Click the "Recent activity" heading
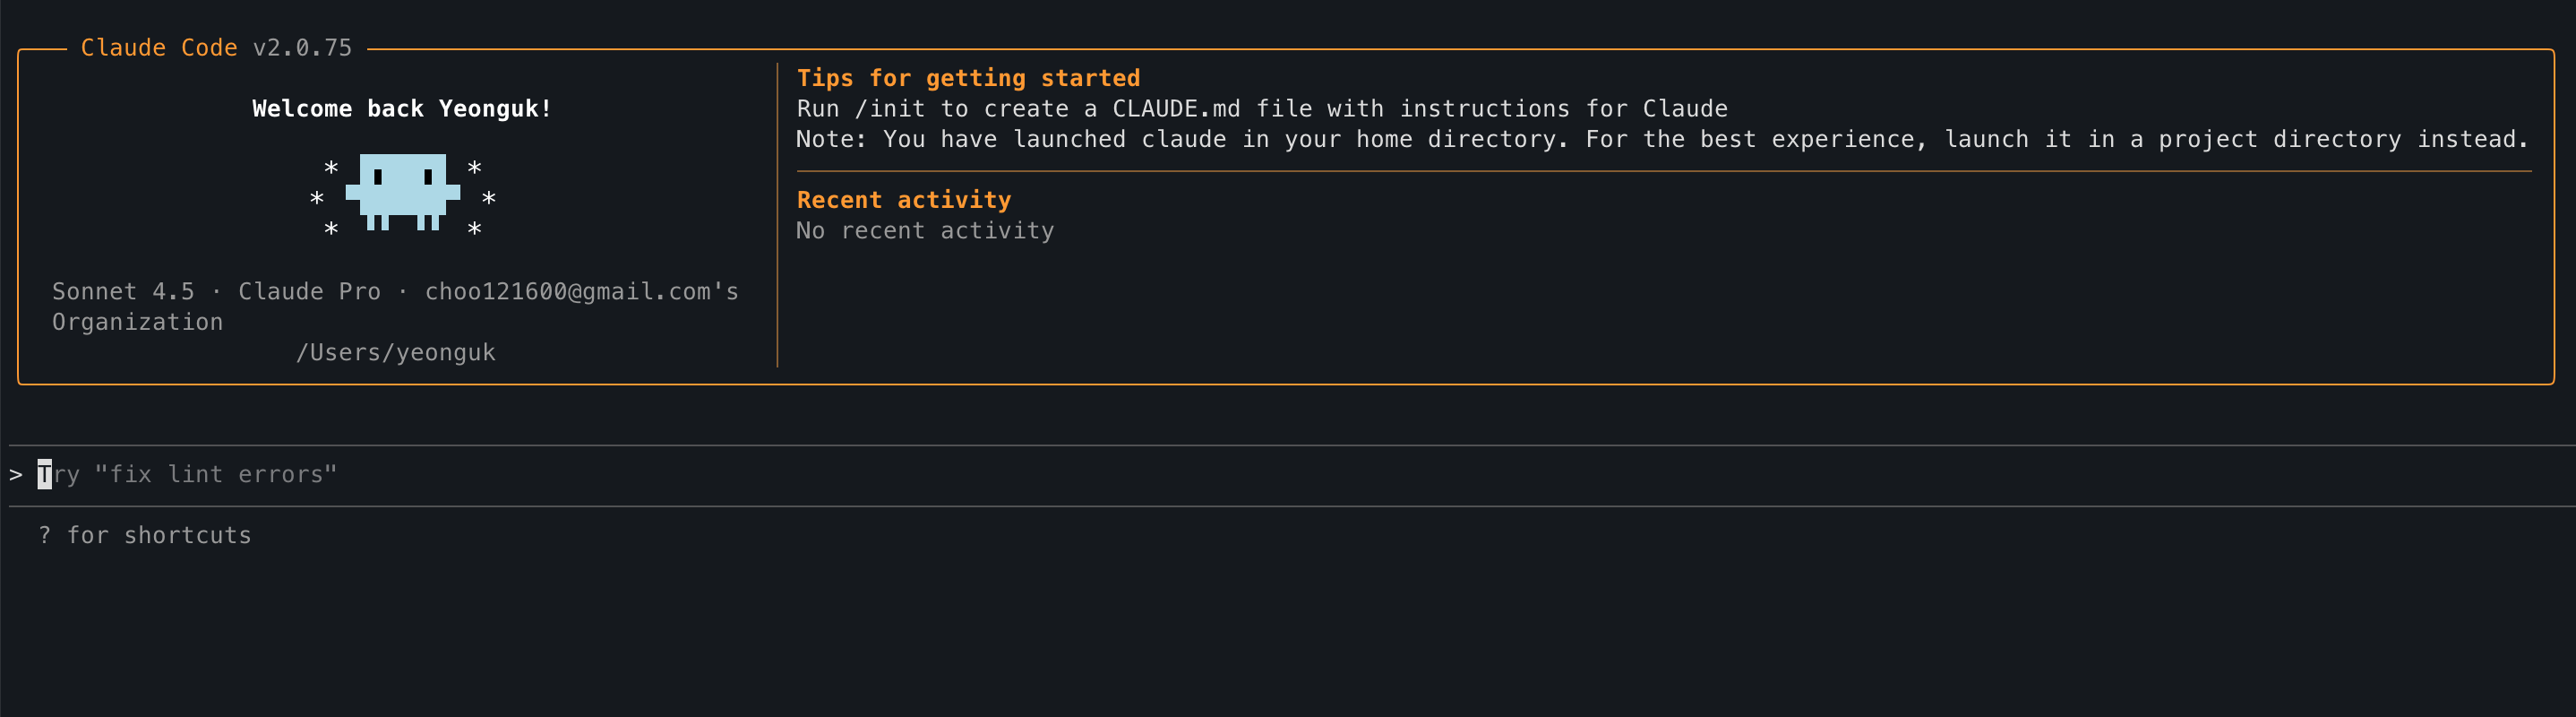 coord(903,200)
